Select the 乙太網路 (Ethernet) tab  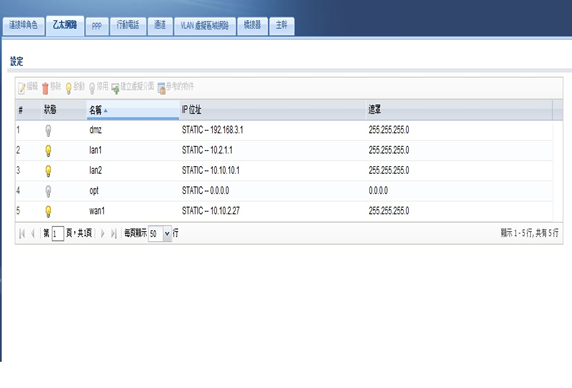point(65,25)
